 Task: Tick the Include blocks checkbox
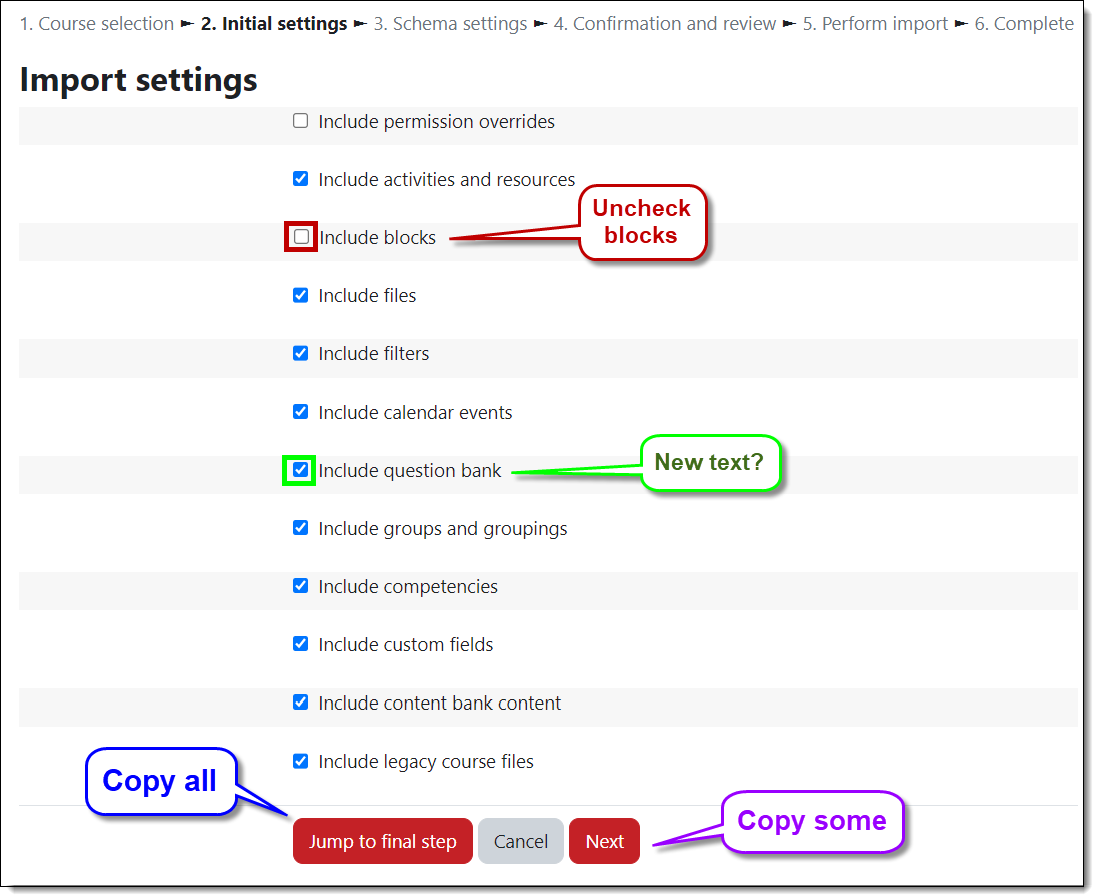pos(301,237)
